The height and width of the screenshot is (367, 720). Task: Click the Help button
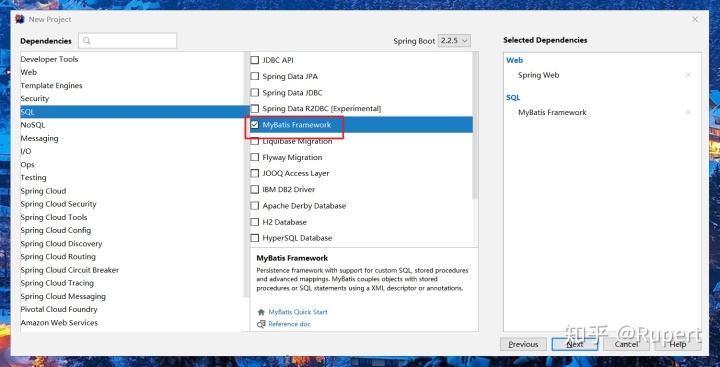point(678,344)
